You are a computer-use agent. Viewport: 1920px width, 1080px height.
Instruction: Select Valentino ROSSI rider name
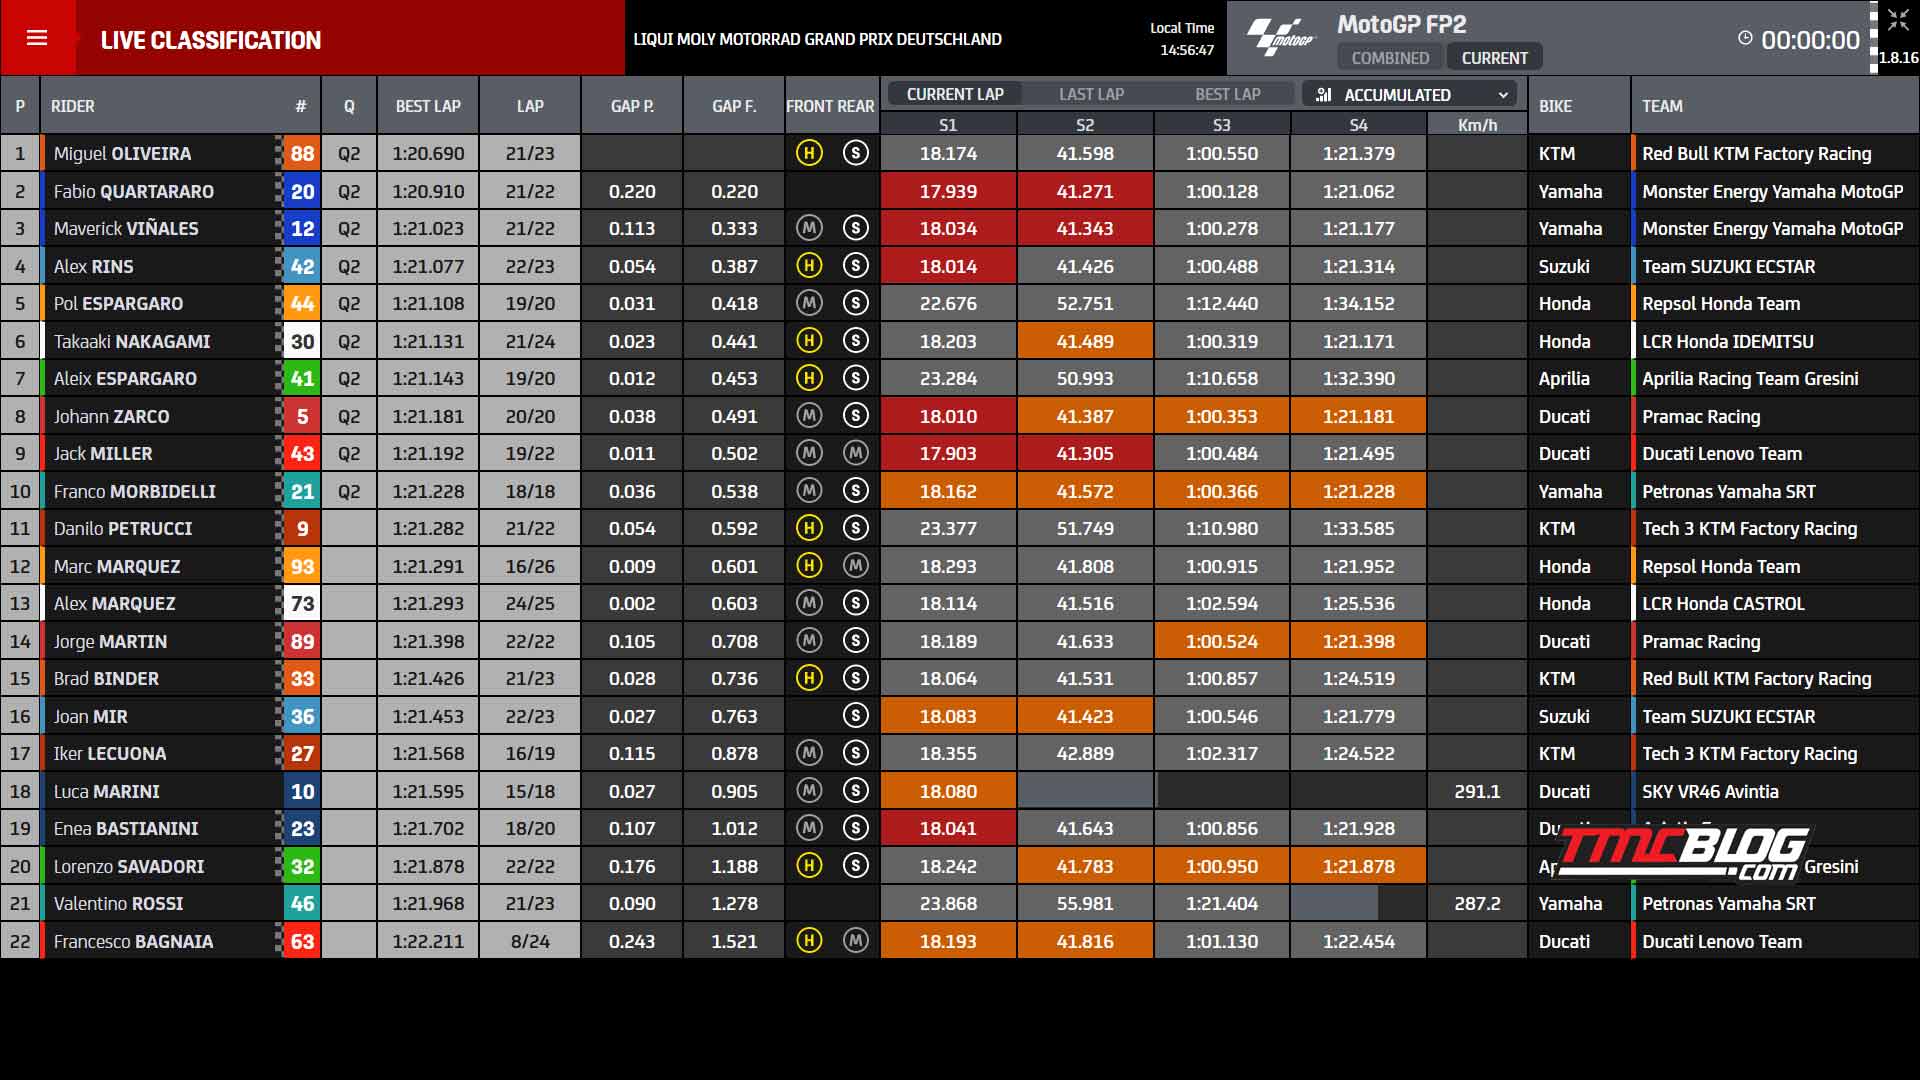(x=118, y=904)
